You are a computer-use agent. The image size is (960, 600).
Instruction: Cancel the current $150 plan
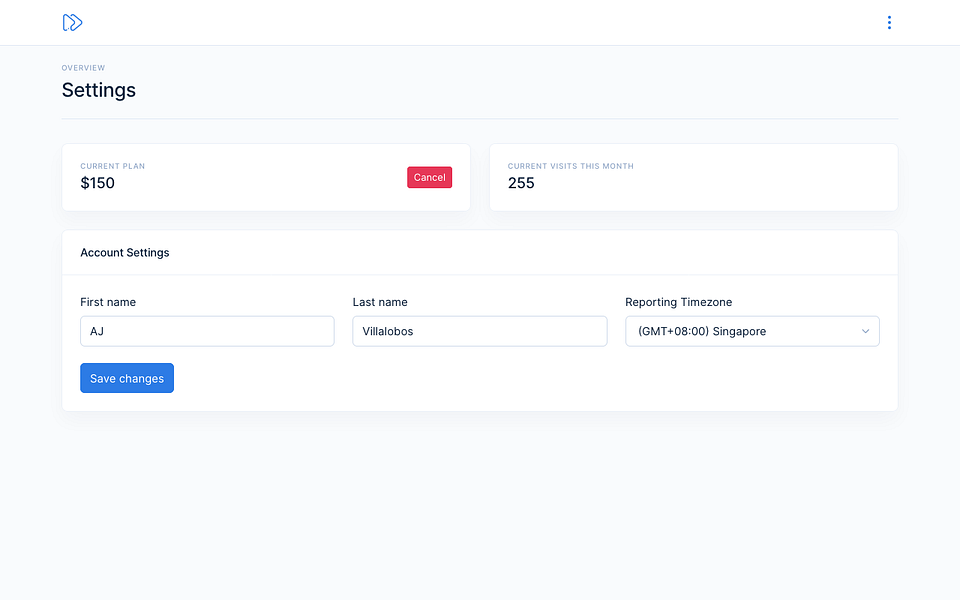pos(429,178)
